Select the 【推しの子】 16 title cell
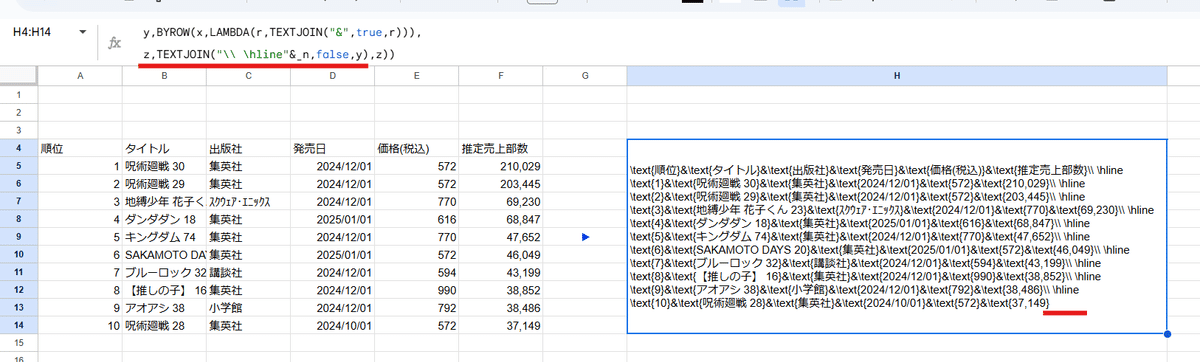 (164, 291)
